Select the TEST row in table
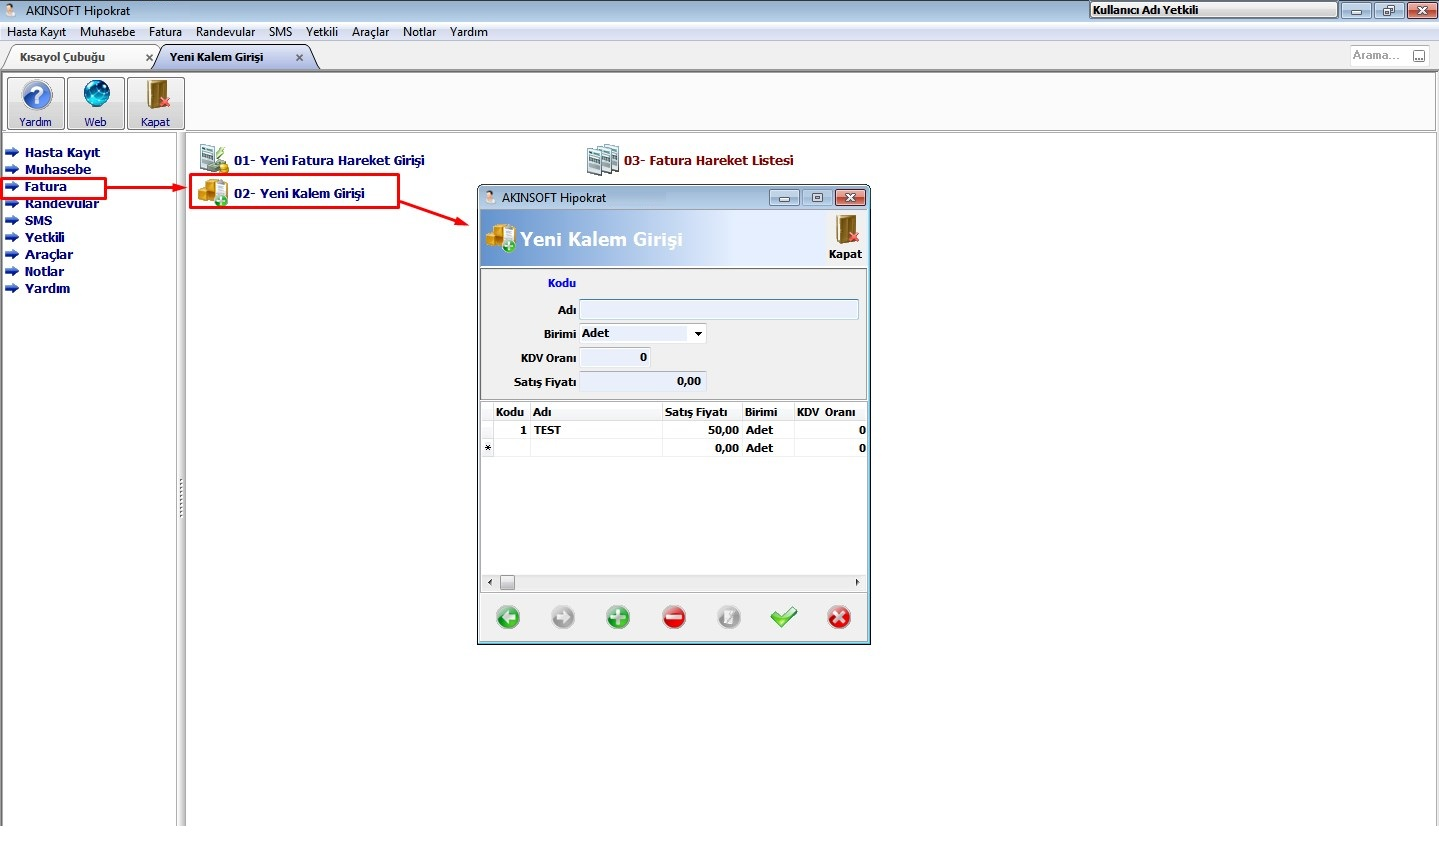 [x=674, y=430]
